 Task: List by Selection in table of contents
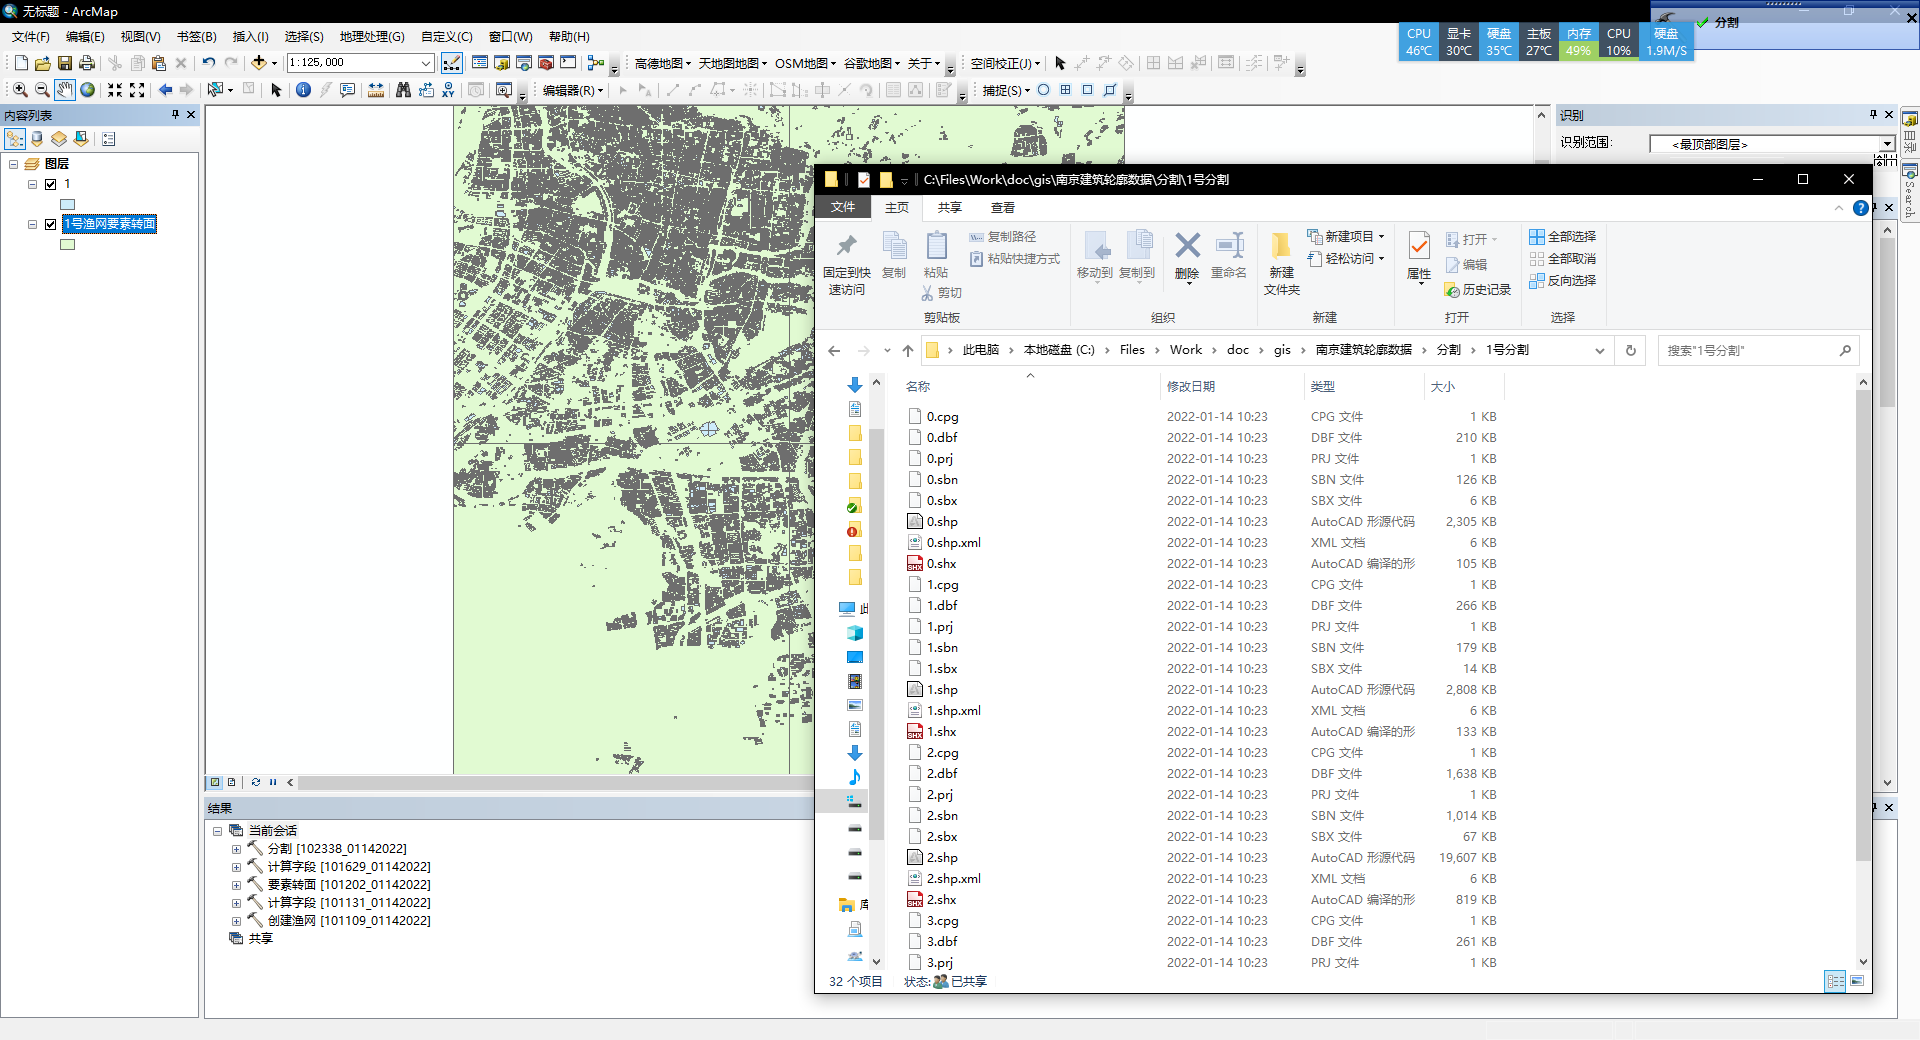coord(81,139)
